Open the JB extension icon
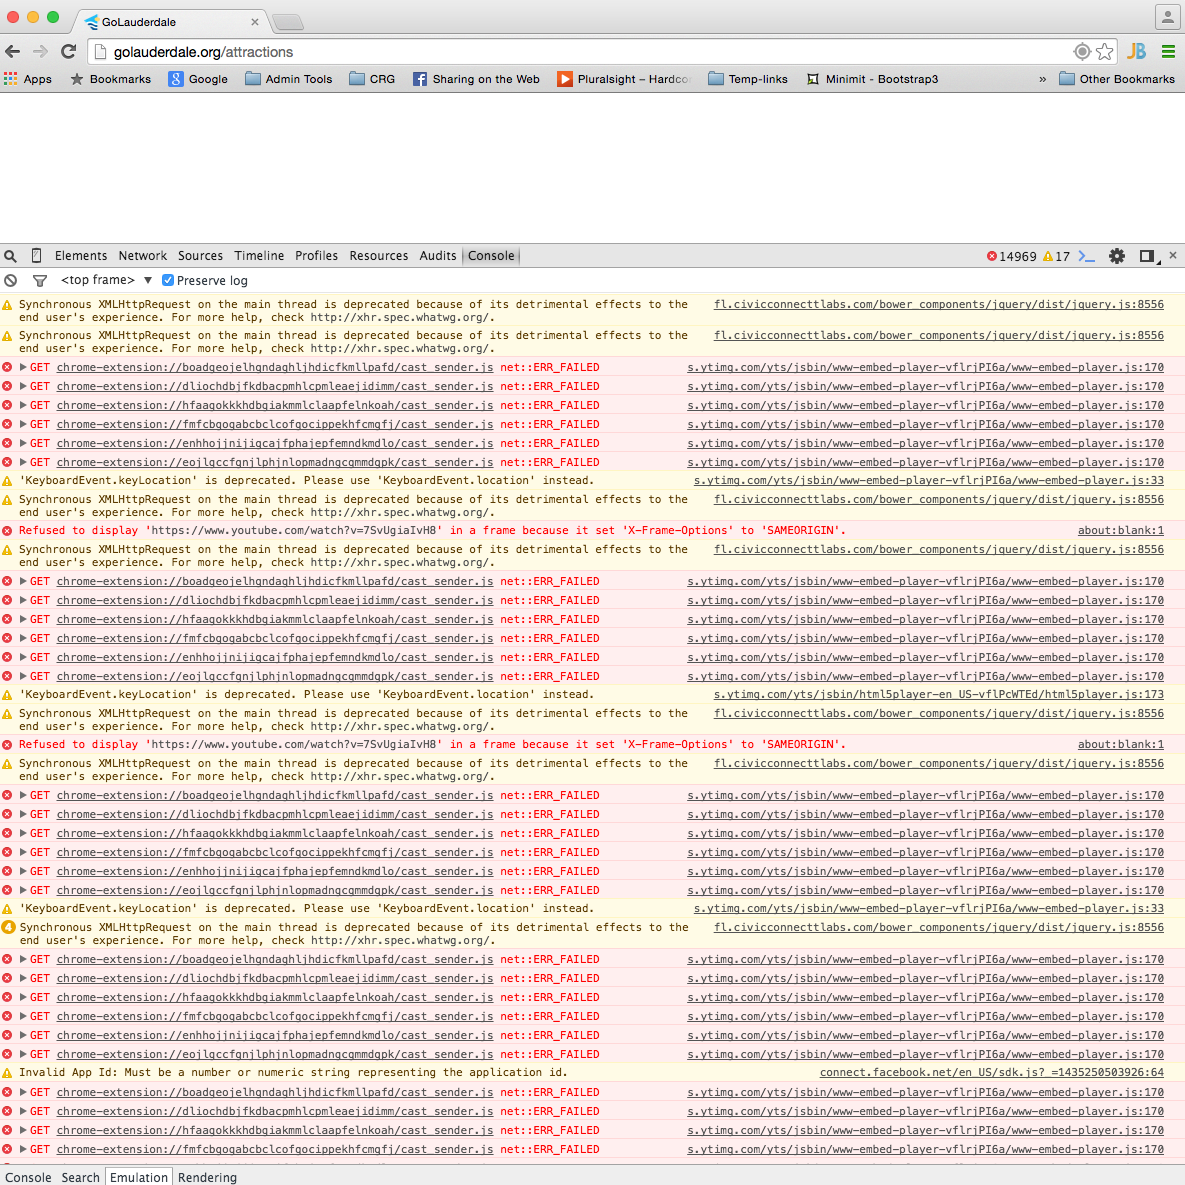The height and width of the screenshot is (1185, 1185). pyautogui.click(x=1136, y=51)
